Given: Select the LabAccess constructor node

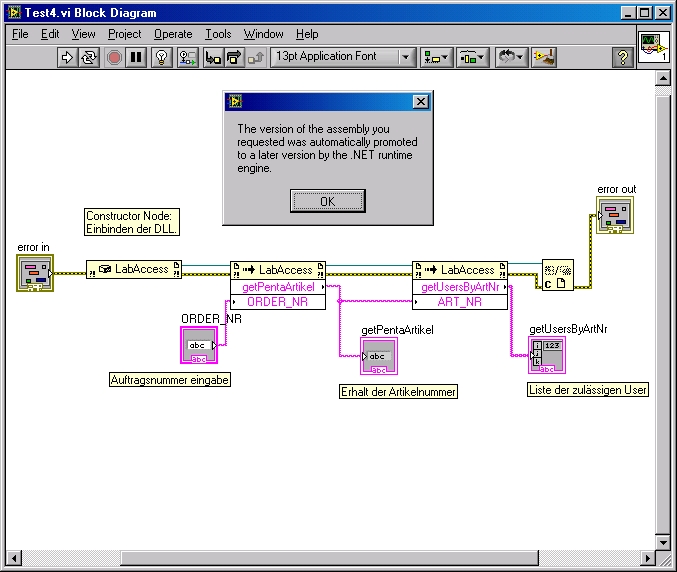Looking at the screenshot, I should [x=134, y=269].
